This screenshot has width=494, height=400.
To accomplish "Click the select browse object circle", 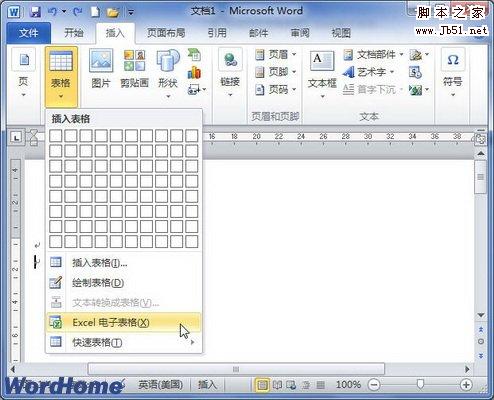I will [x=481, y=342].
